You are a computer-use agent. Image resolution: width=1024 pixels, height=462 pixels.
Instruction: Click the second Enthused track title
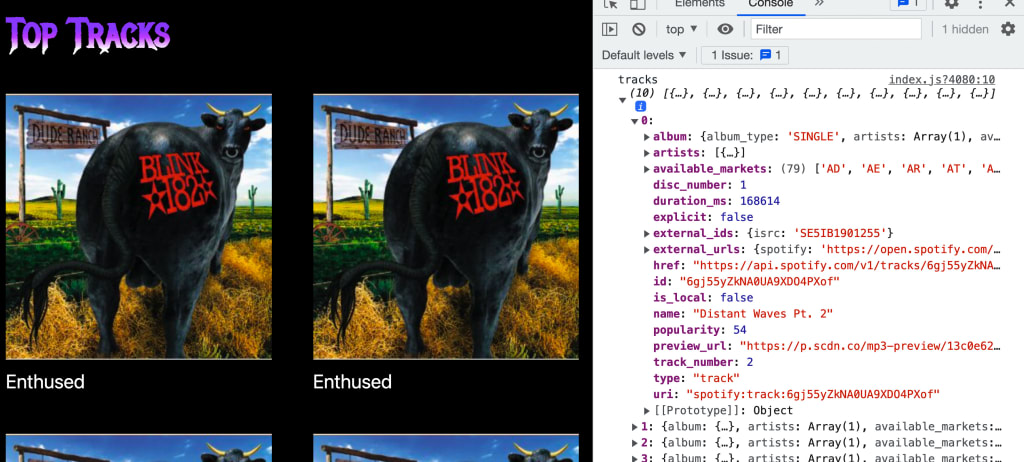[x=352, y=382]
